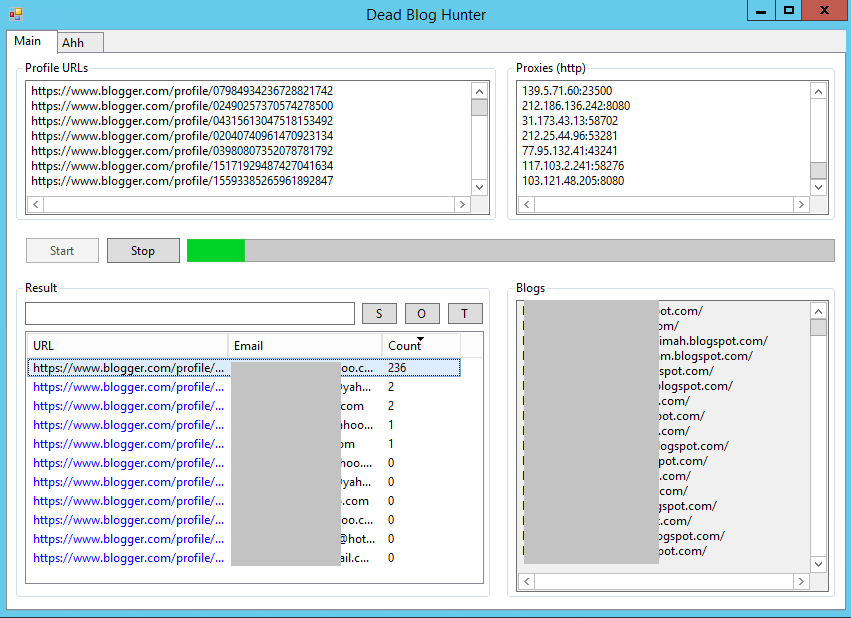
Task: Click the Proxies scroll left arrow
Action: tap(526, 205)
